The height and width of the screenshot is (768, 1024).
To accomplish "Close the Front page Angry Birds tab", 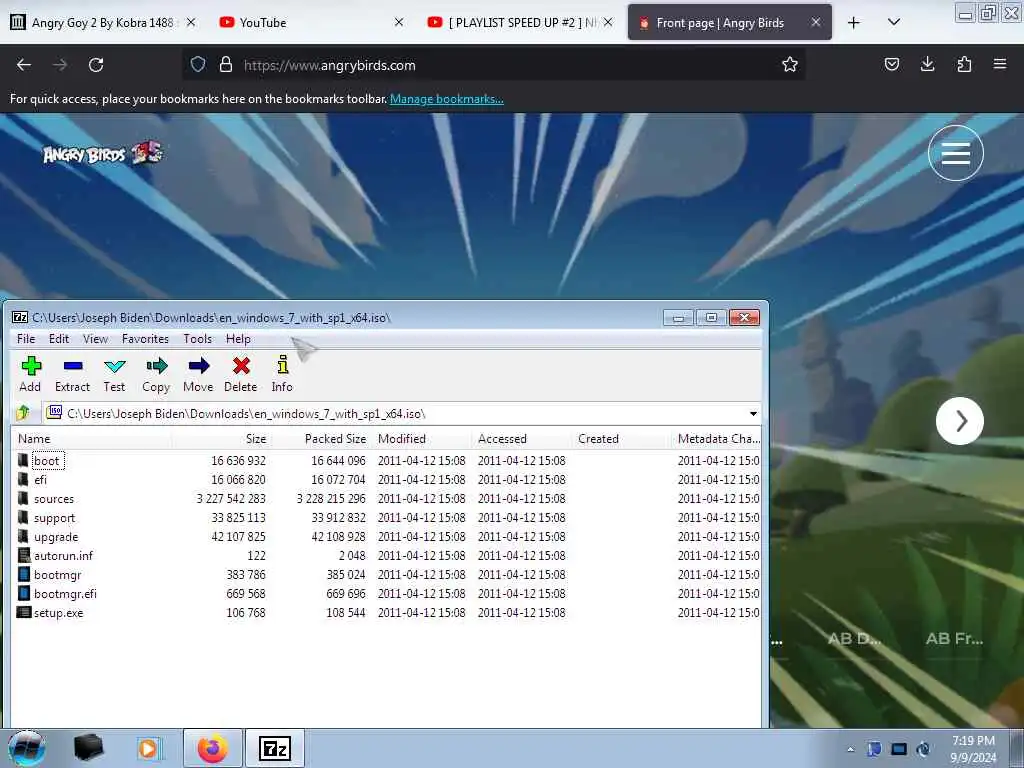I will coord(816,22).
